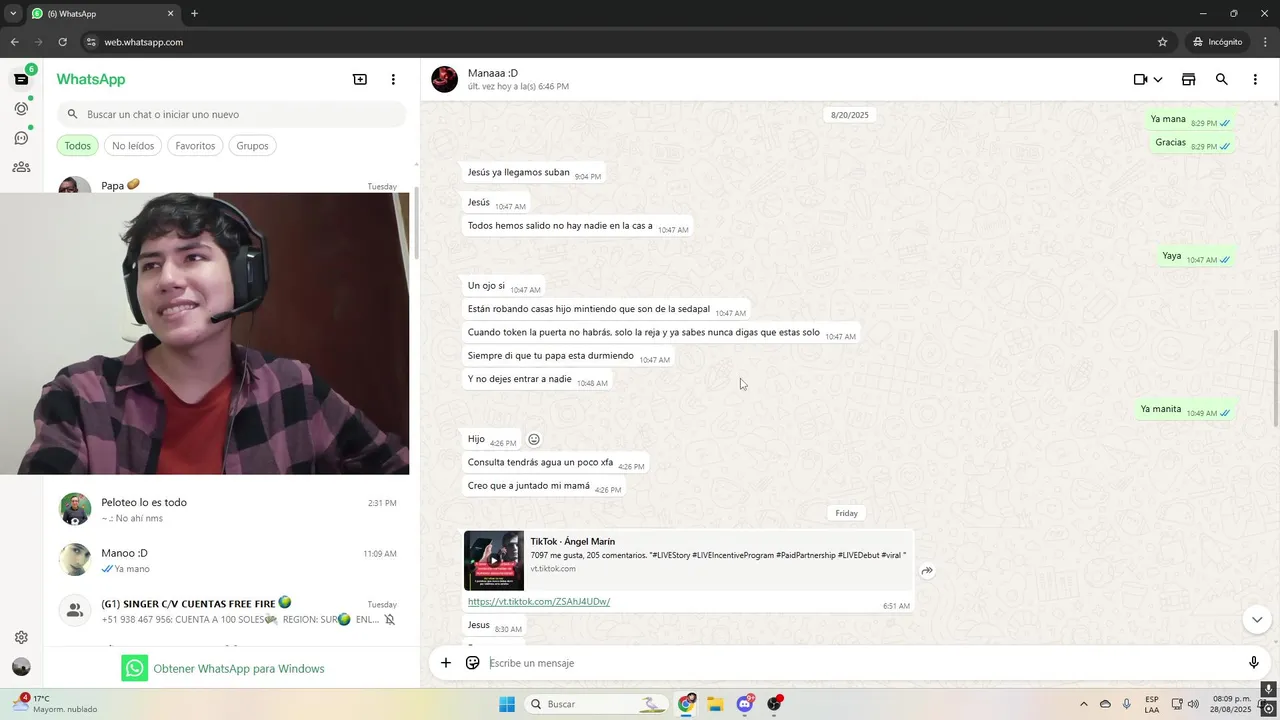Open Chrome from the taskbar
The width and height of the screenshot is (1280, 720).
click(686, 704)
